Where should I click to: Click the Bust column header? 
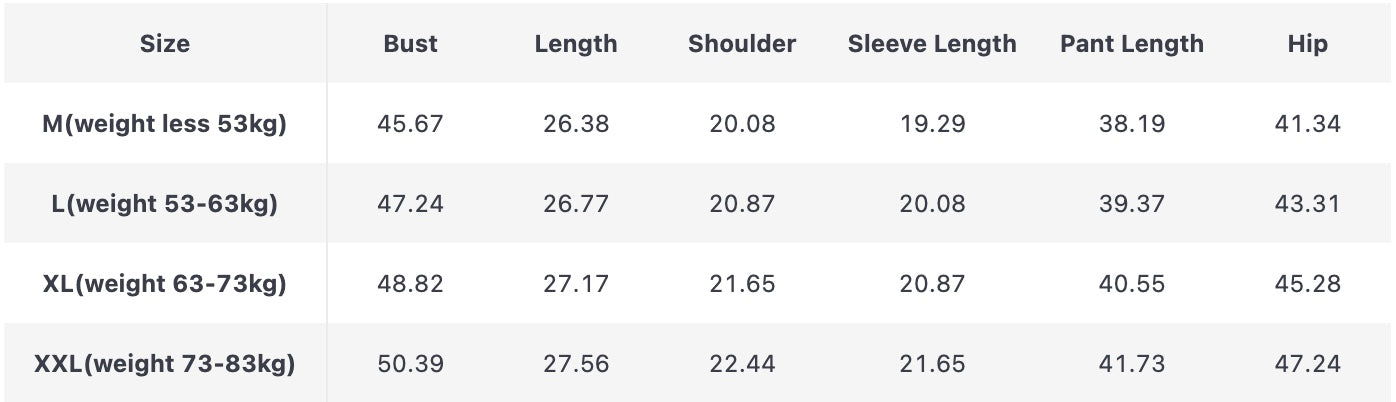click(x=410, y=44)
